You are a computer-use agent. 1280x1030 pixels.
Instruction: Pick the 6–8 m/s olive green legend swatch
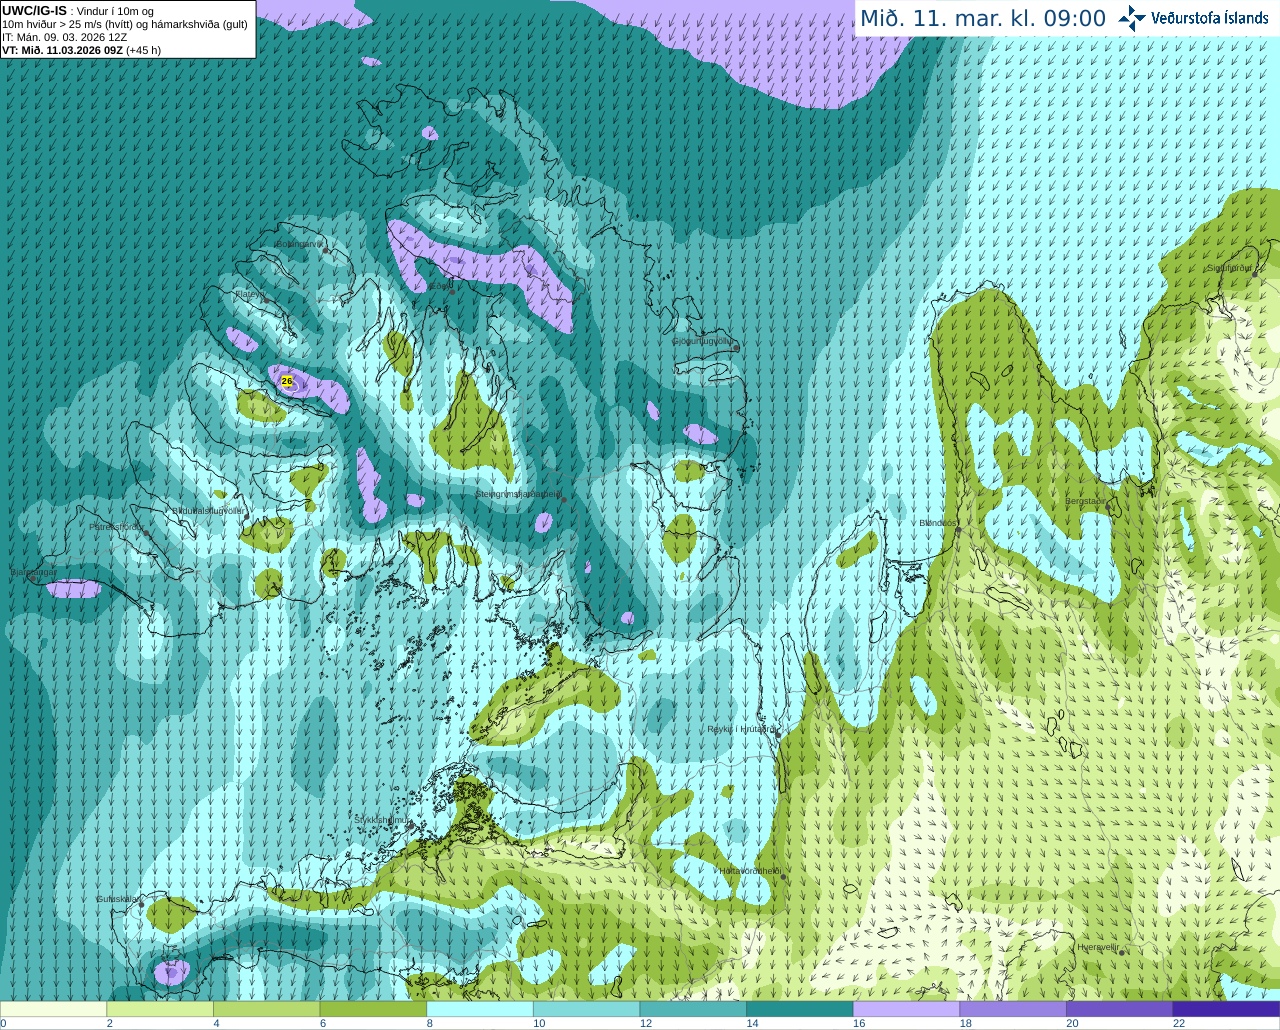click(x=373, y=1009)
